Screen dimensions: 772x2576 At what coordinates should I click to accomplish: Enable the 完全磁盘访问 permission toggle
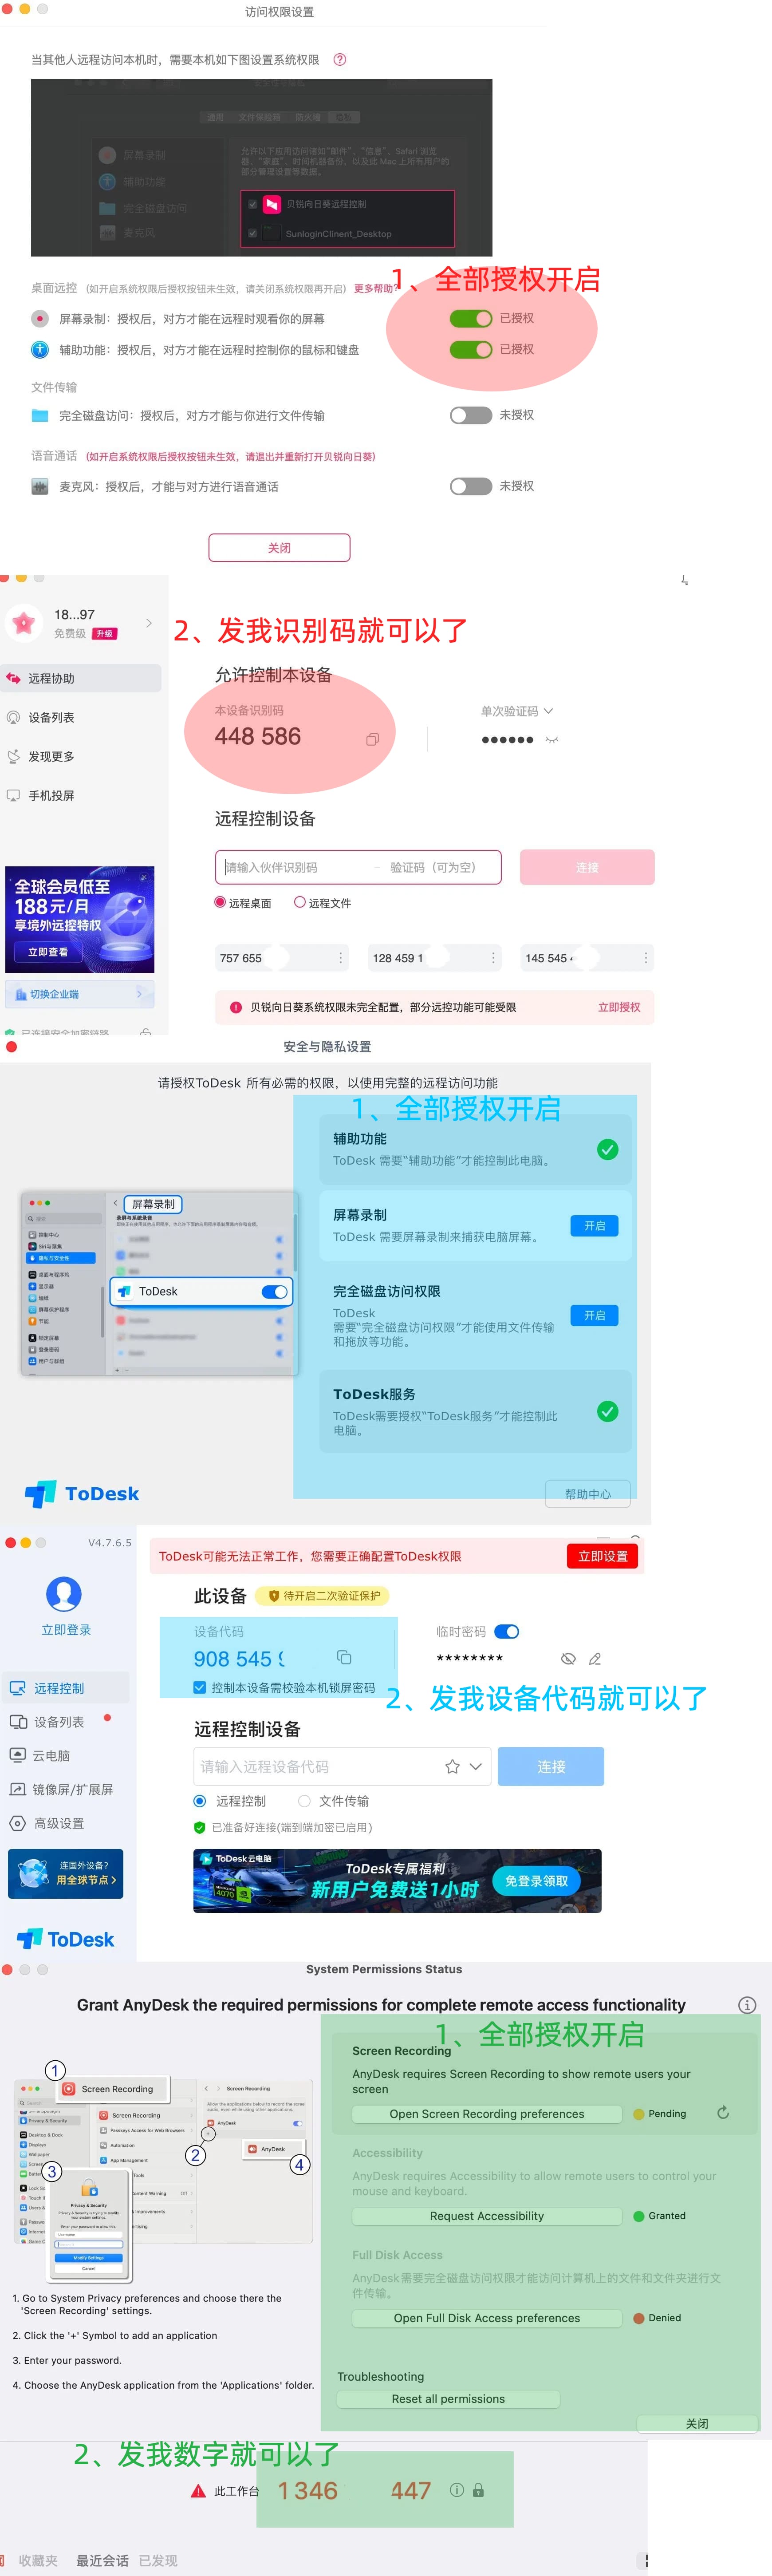[x=470, y=415]
